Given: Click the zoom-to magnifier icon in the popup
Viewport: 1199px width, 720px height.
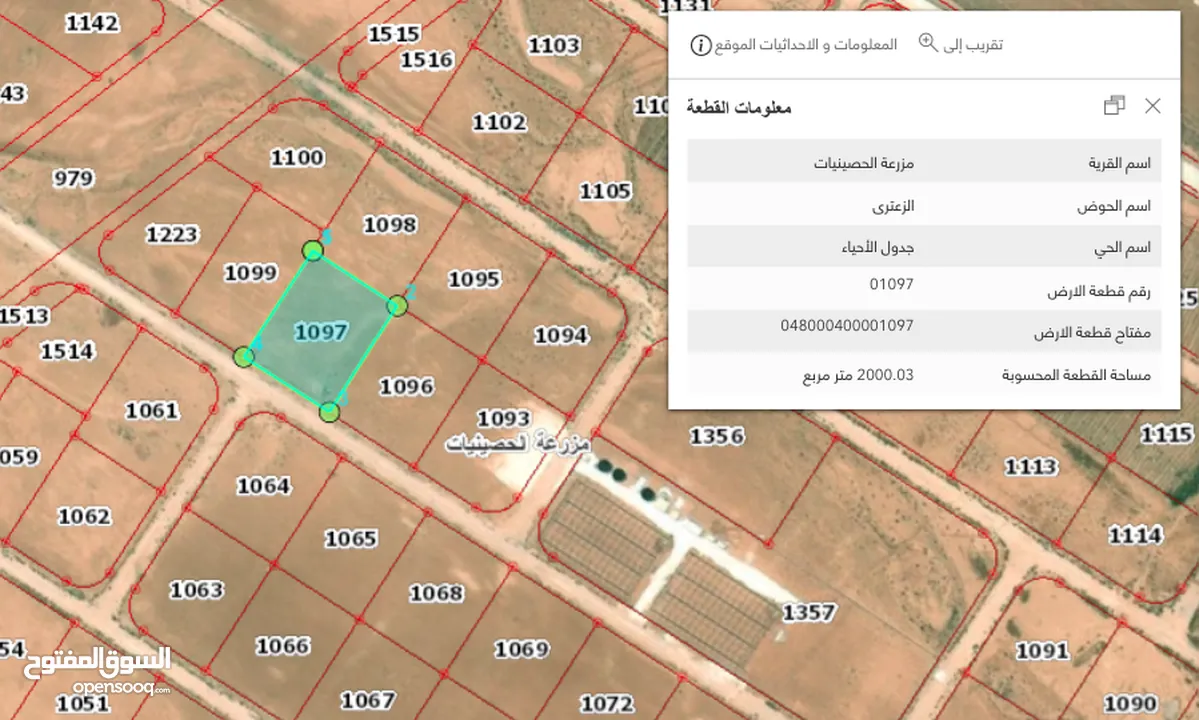Looking at the screenshot, I should click(928, 43).
